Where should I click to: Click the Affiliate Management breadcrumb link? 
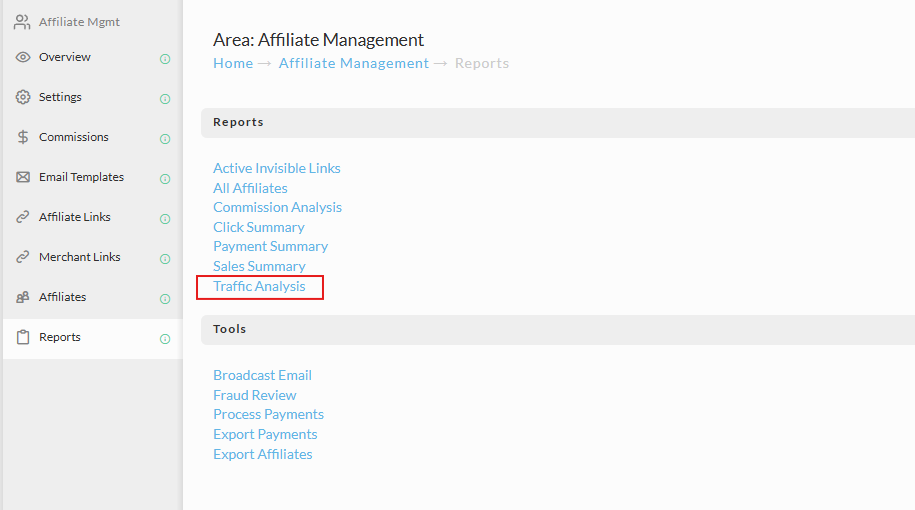pos(354,63)
